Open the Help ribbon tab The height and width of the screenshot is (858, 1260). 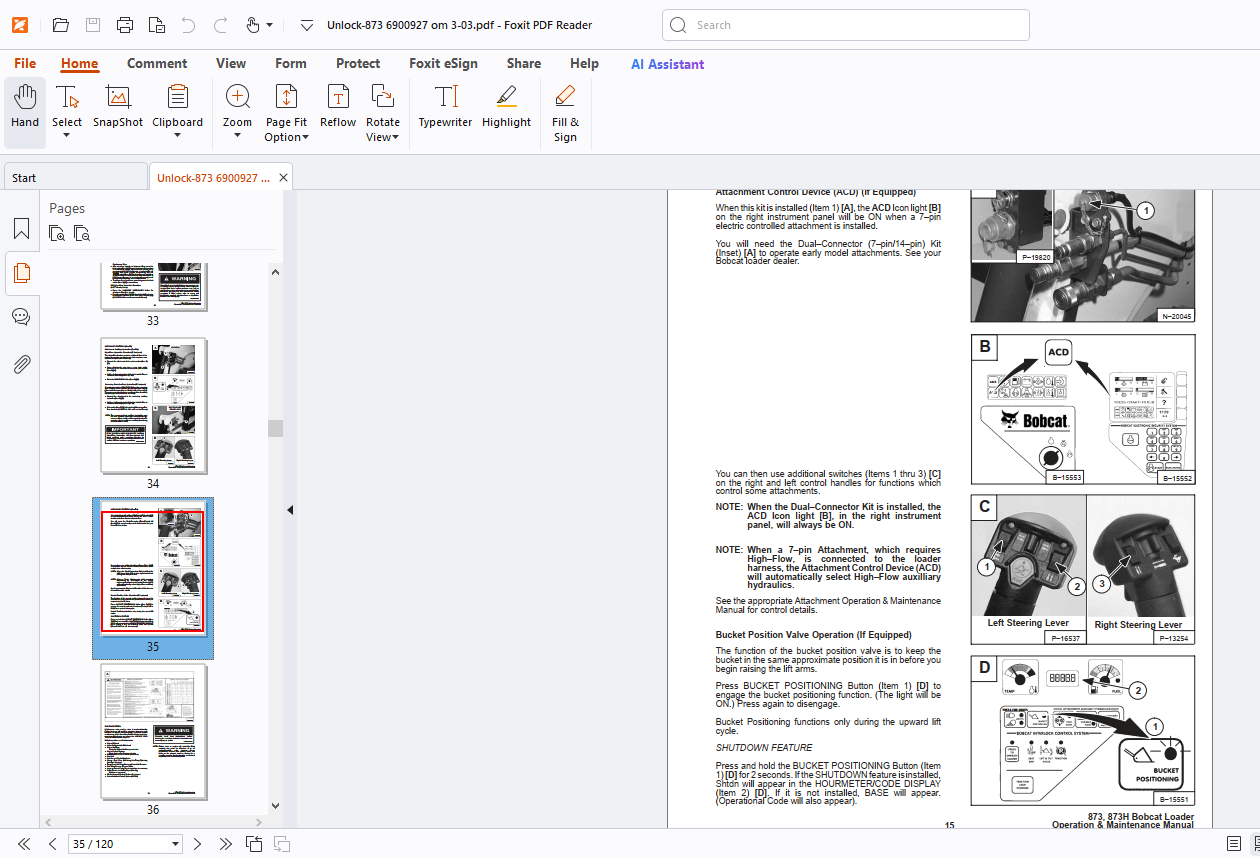(x=584, y=63)
